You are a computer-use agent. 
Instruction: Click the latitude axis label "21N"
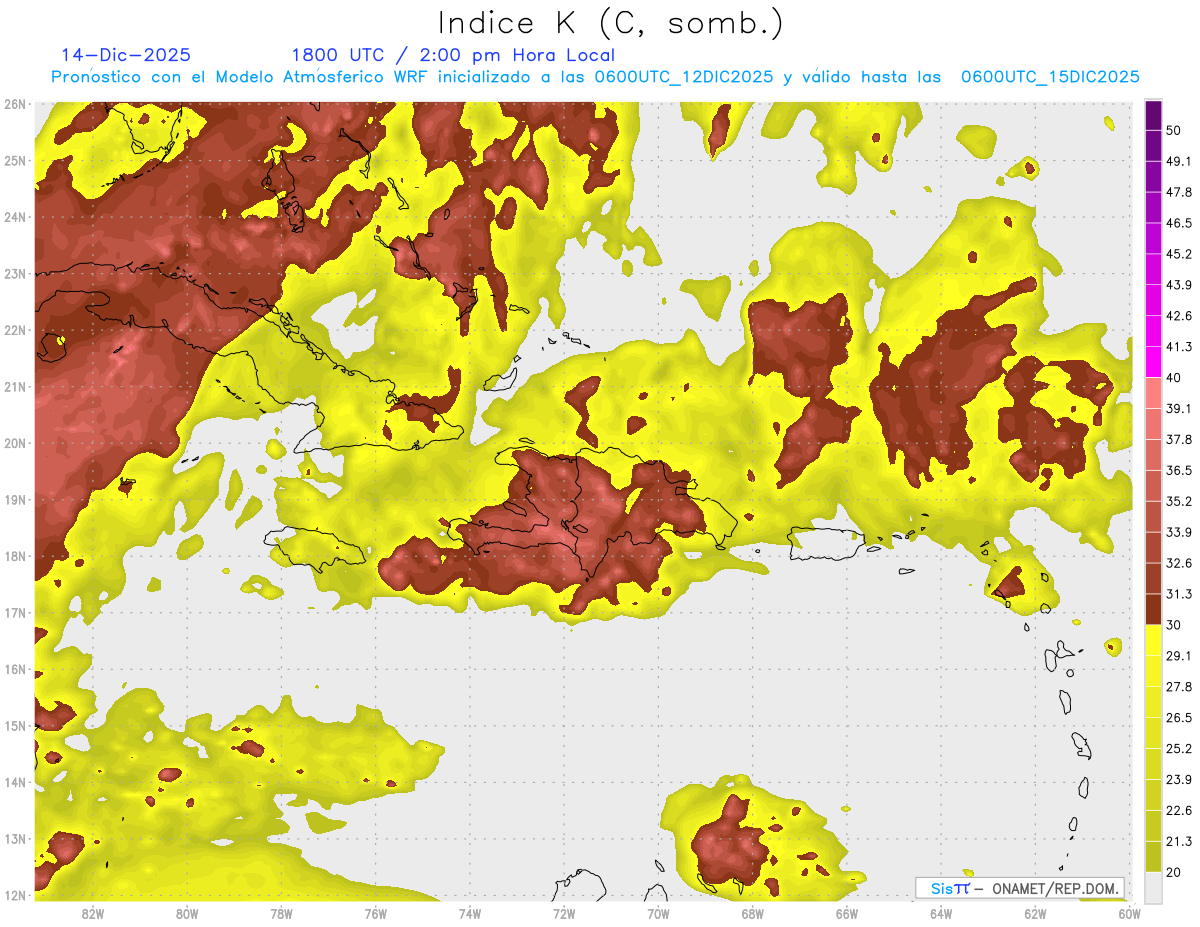point(15,386)
